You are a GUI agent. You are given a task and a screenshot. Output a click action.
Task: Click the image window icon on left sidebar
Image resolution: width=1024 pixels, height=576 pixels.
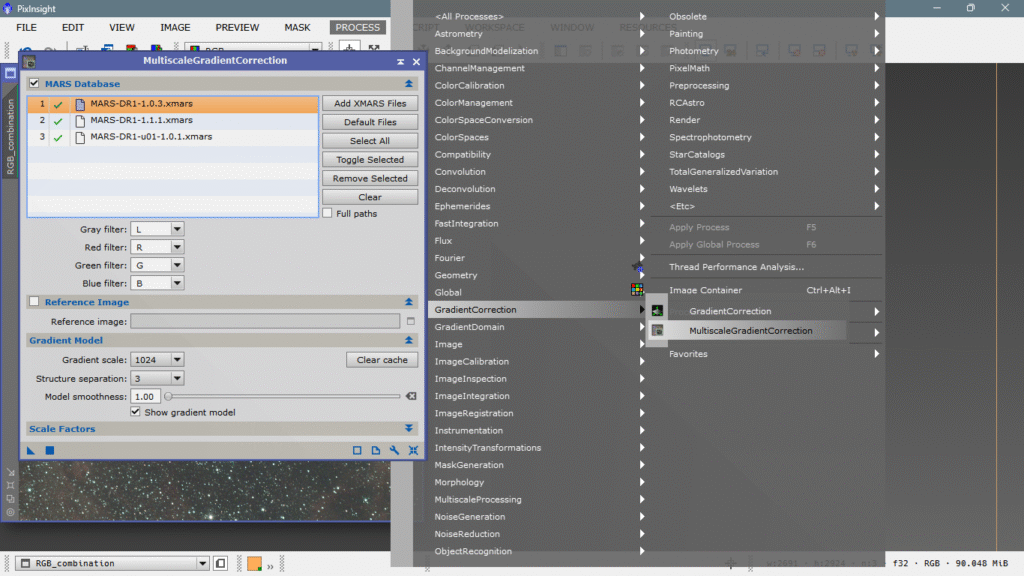click(10, 74)
